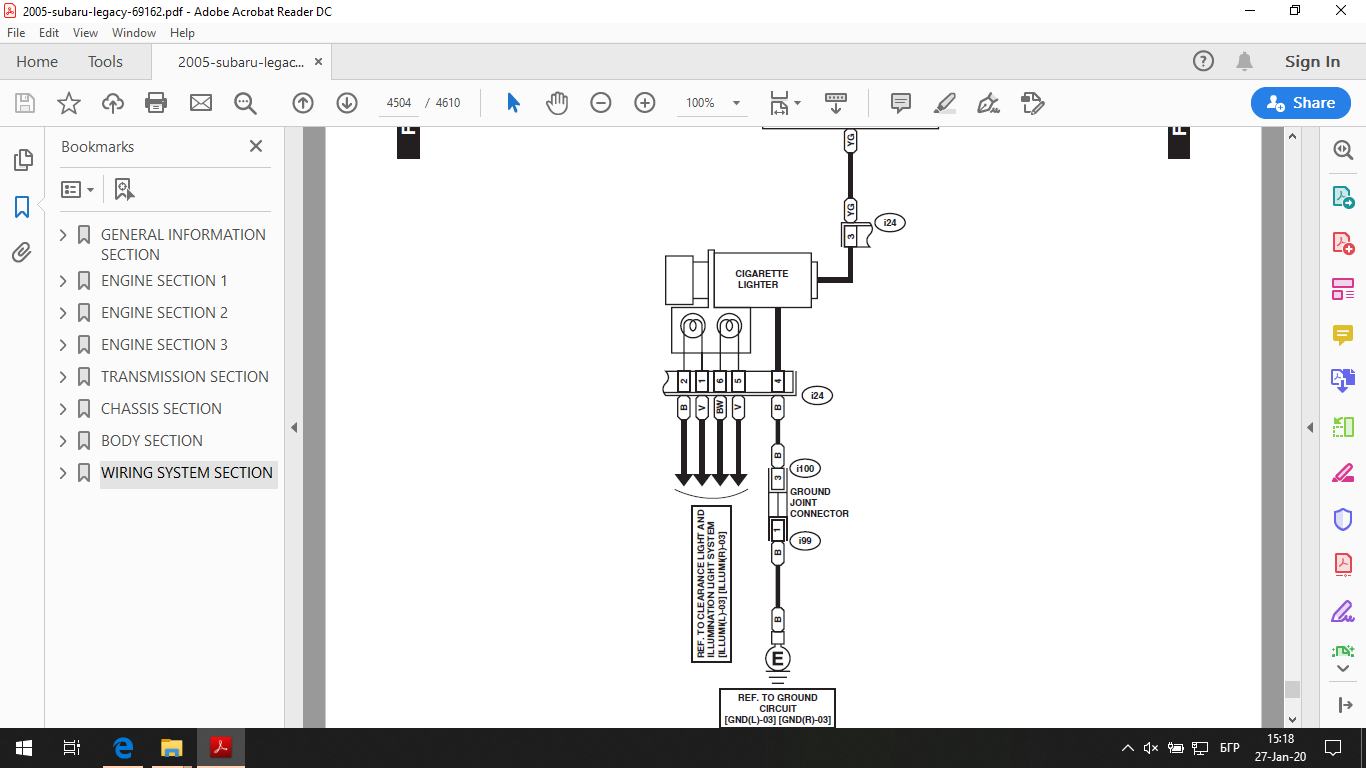Go to the previous page
Screen dimensions: 1366x768
[303, 103]
